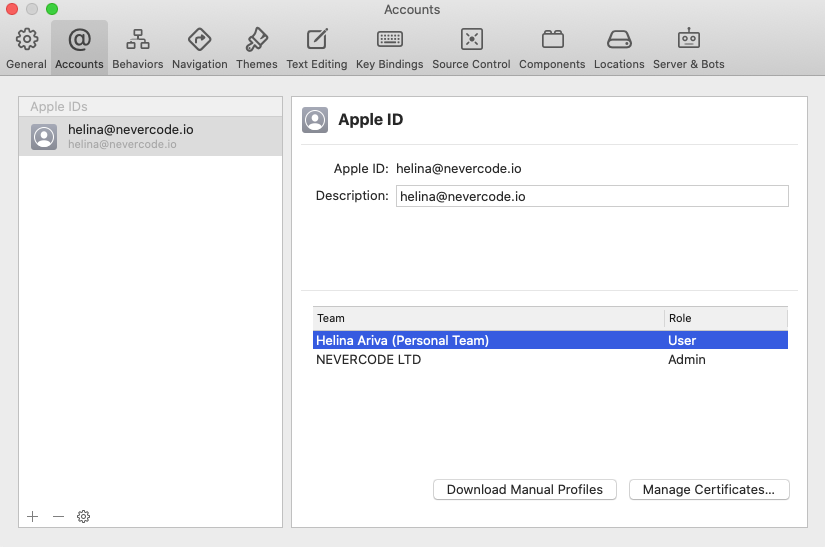The height and width of the screenshot is (547, 825).
Task: Click the account avatar in Apple IDs list
Action: point(44,137)
